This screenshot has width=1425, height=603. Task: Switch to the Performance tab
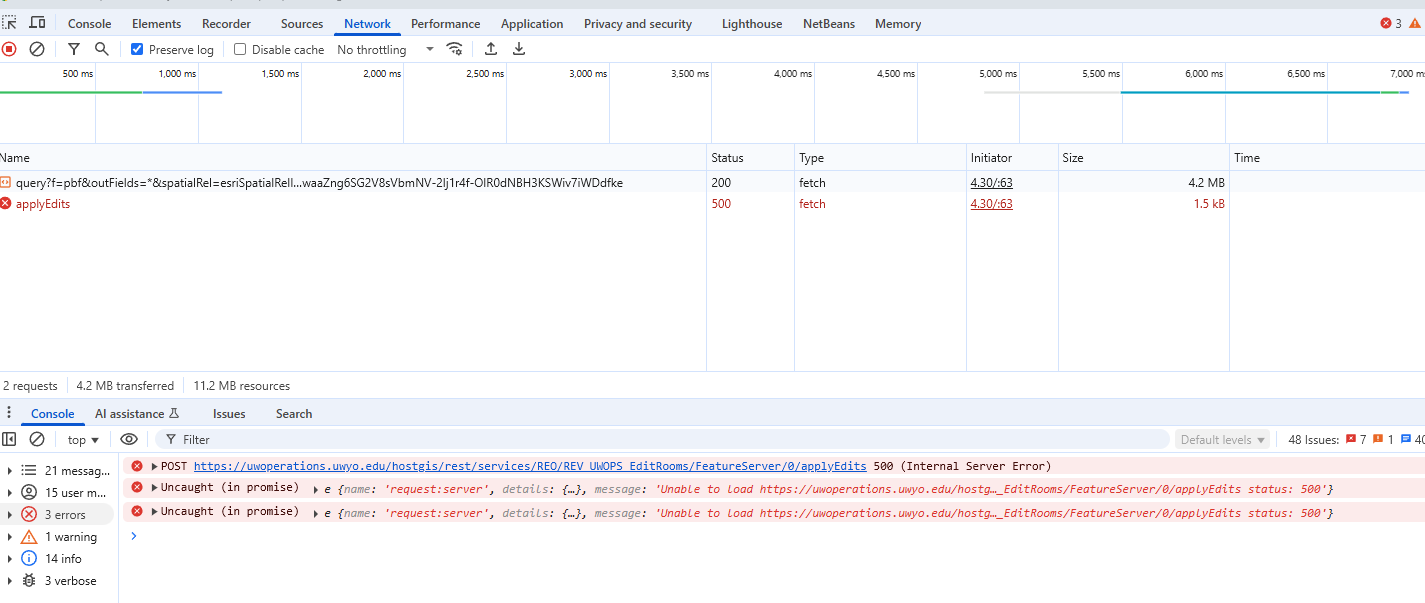[x=445, y=23]
